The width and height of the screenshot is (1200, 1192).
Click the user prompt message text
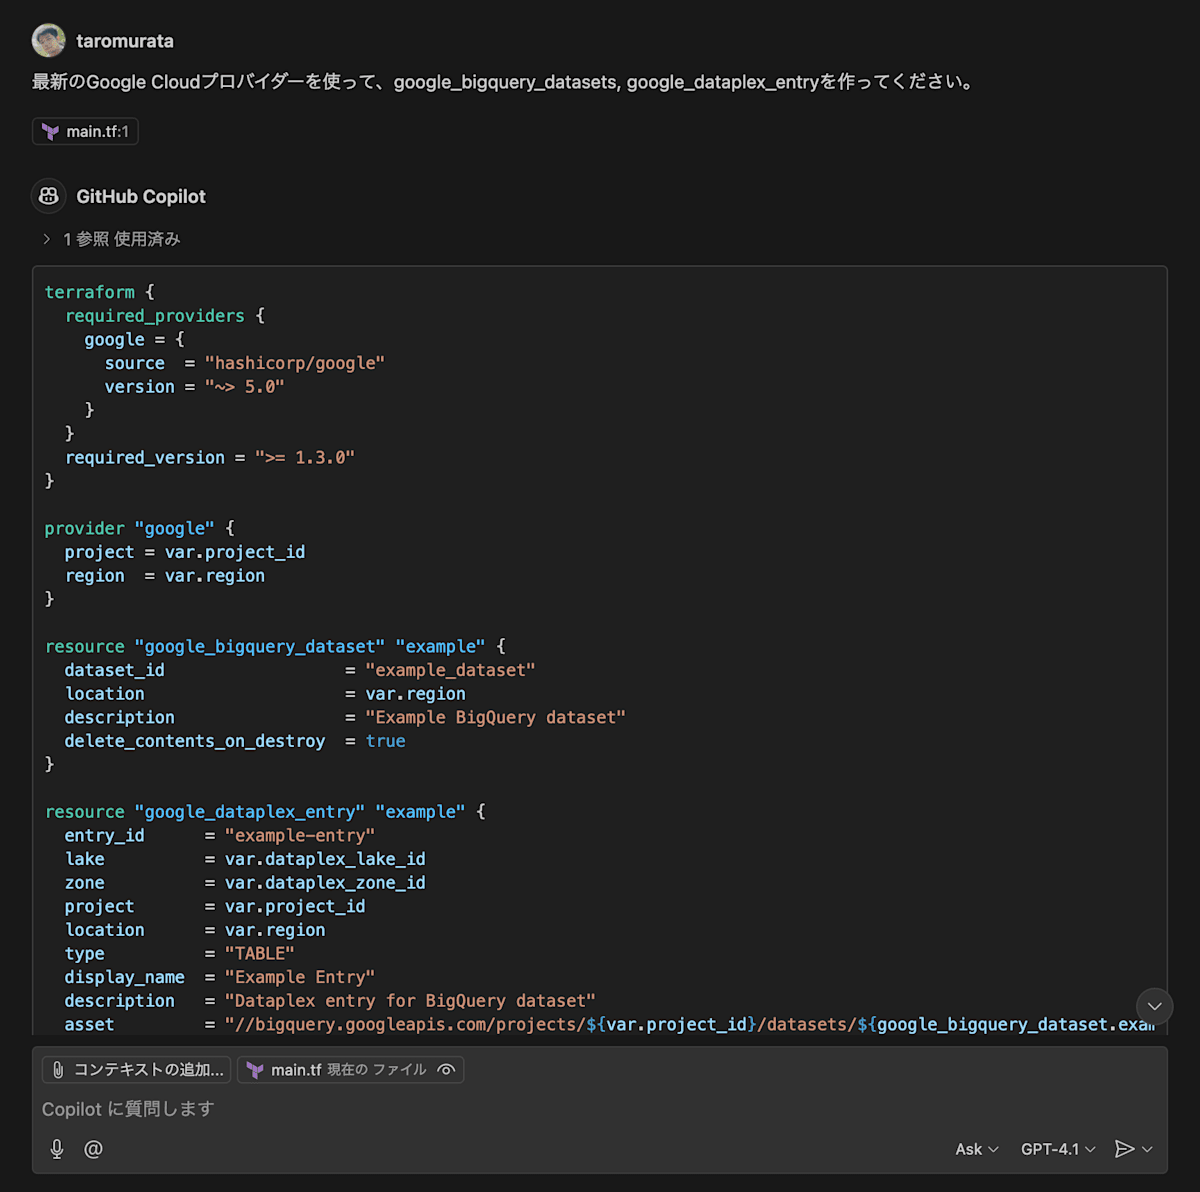click(x=505, y=82)
